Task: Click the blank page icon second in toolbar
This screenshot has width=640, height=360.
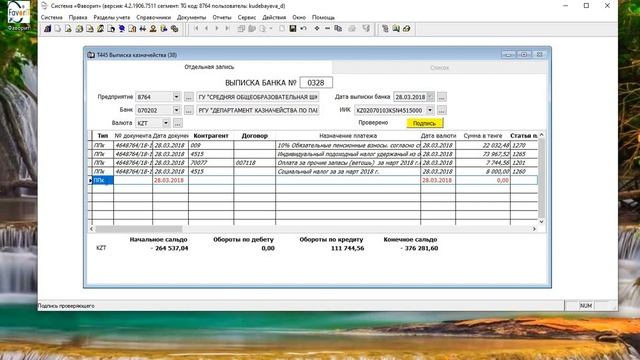Action: coord(58,29)
